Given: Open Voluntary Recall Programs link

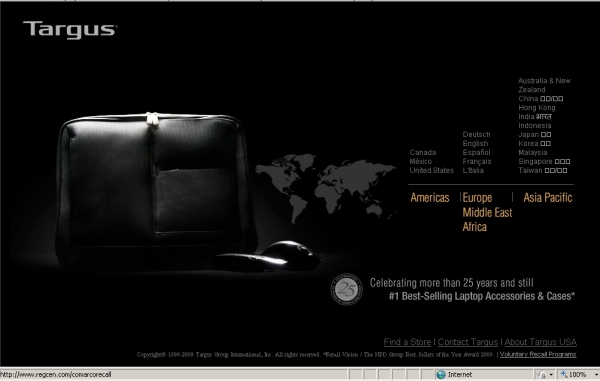Looking at the screenshot, I should pos(538,354).
